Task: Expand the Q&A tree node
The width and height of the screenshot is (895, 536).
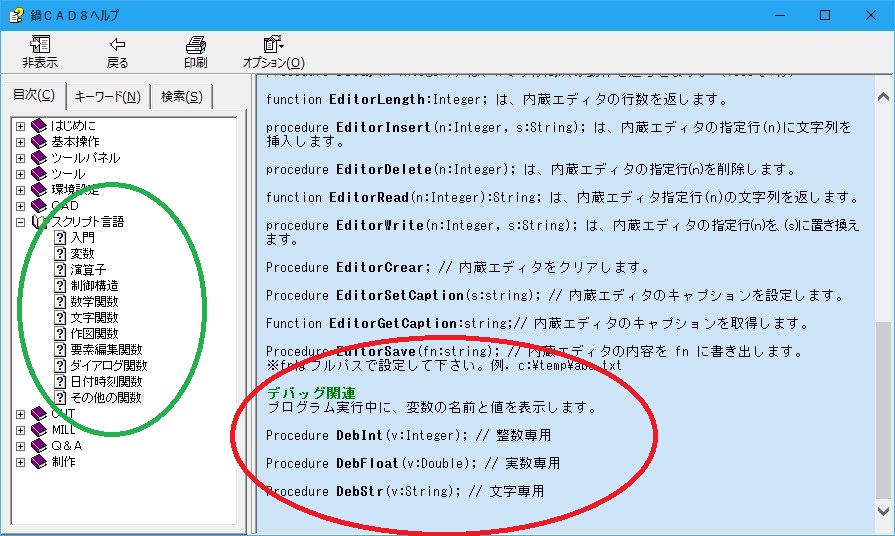Action: pos(21,446)
